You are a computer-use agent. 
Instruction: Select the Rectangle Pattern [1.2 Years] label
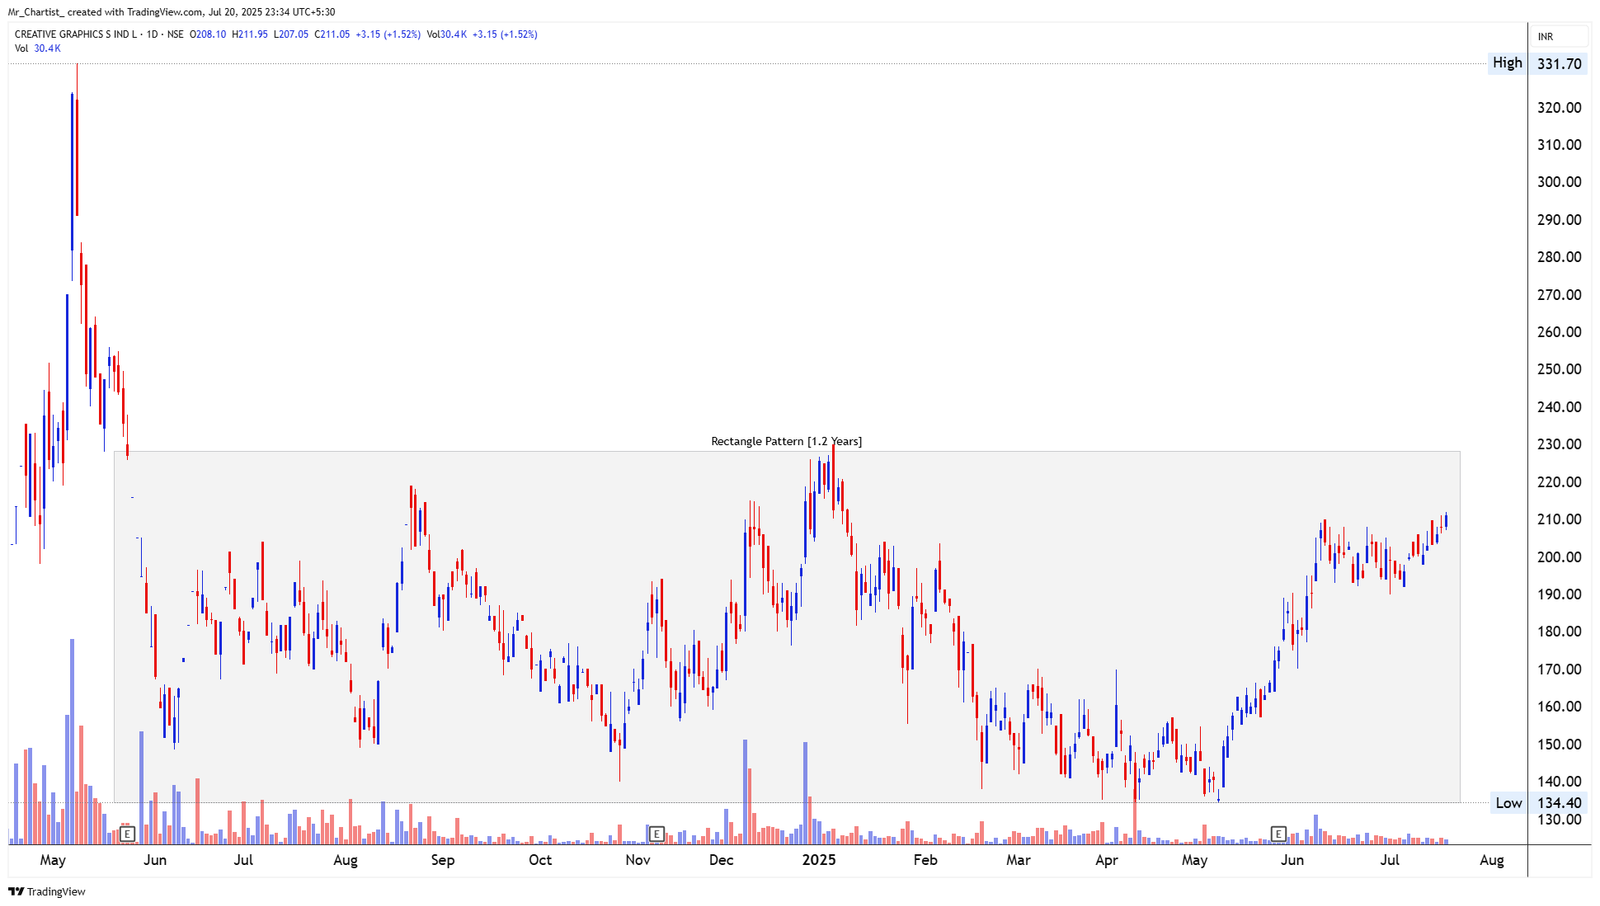click(x=786, y=440)
